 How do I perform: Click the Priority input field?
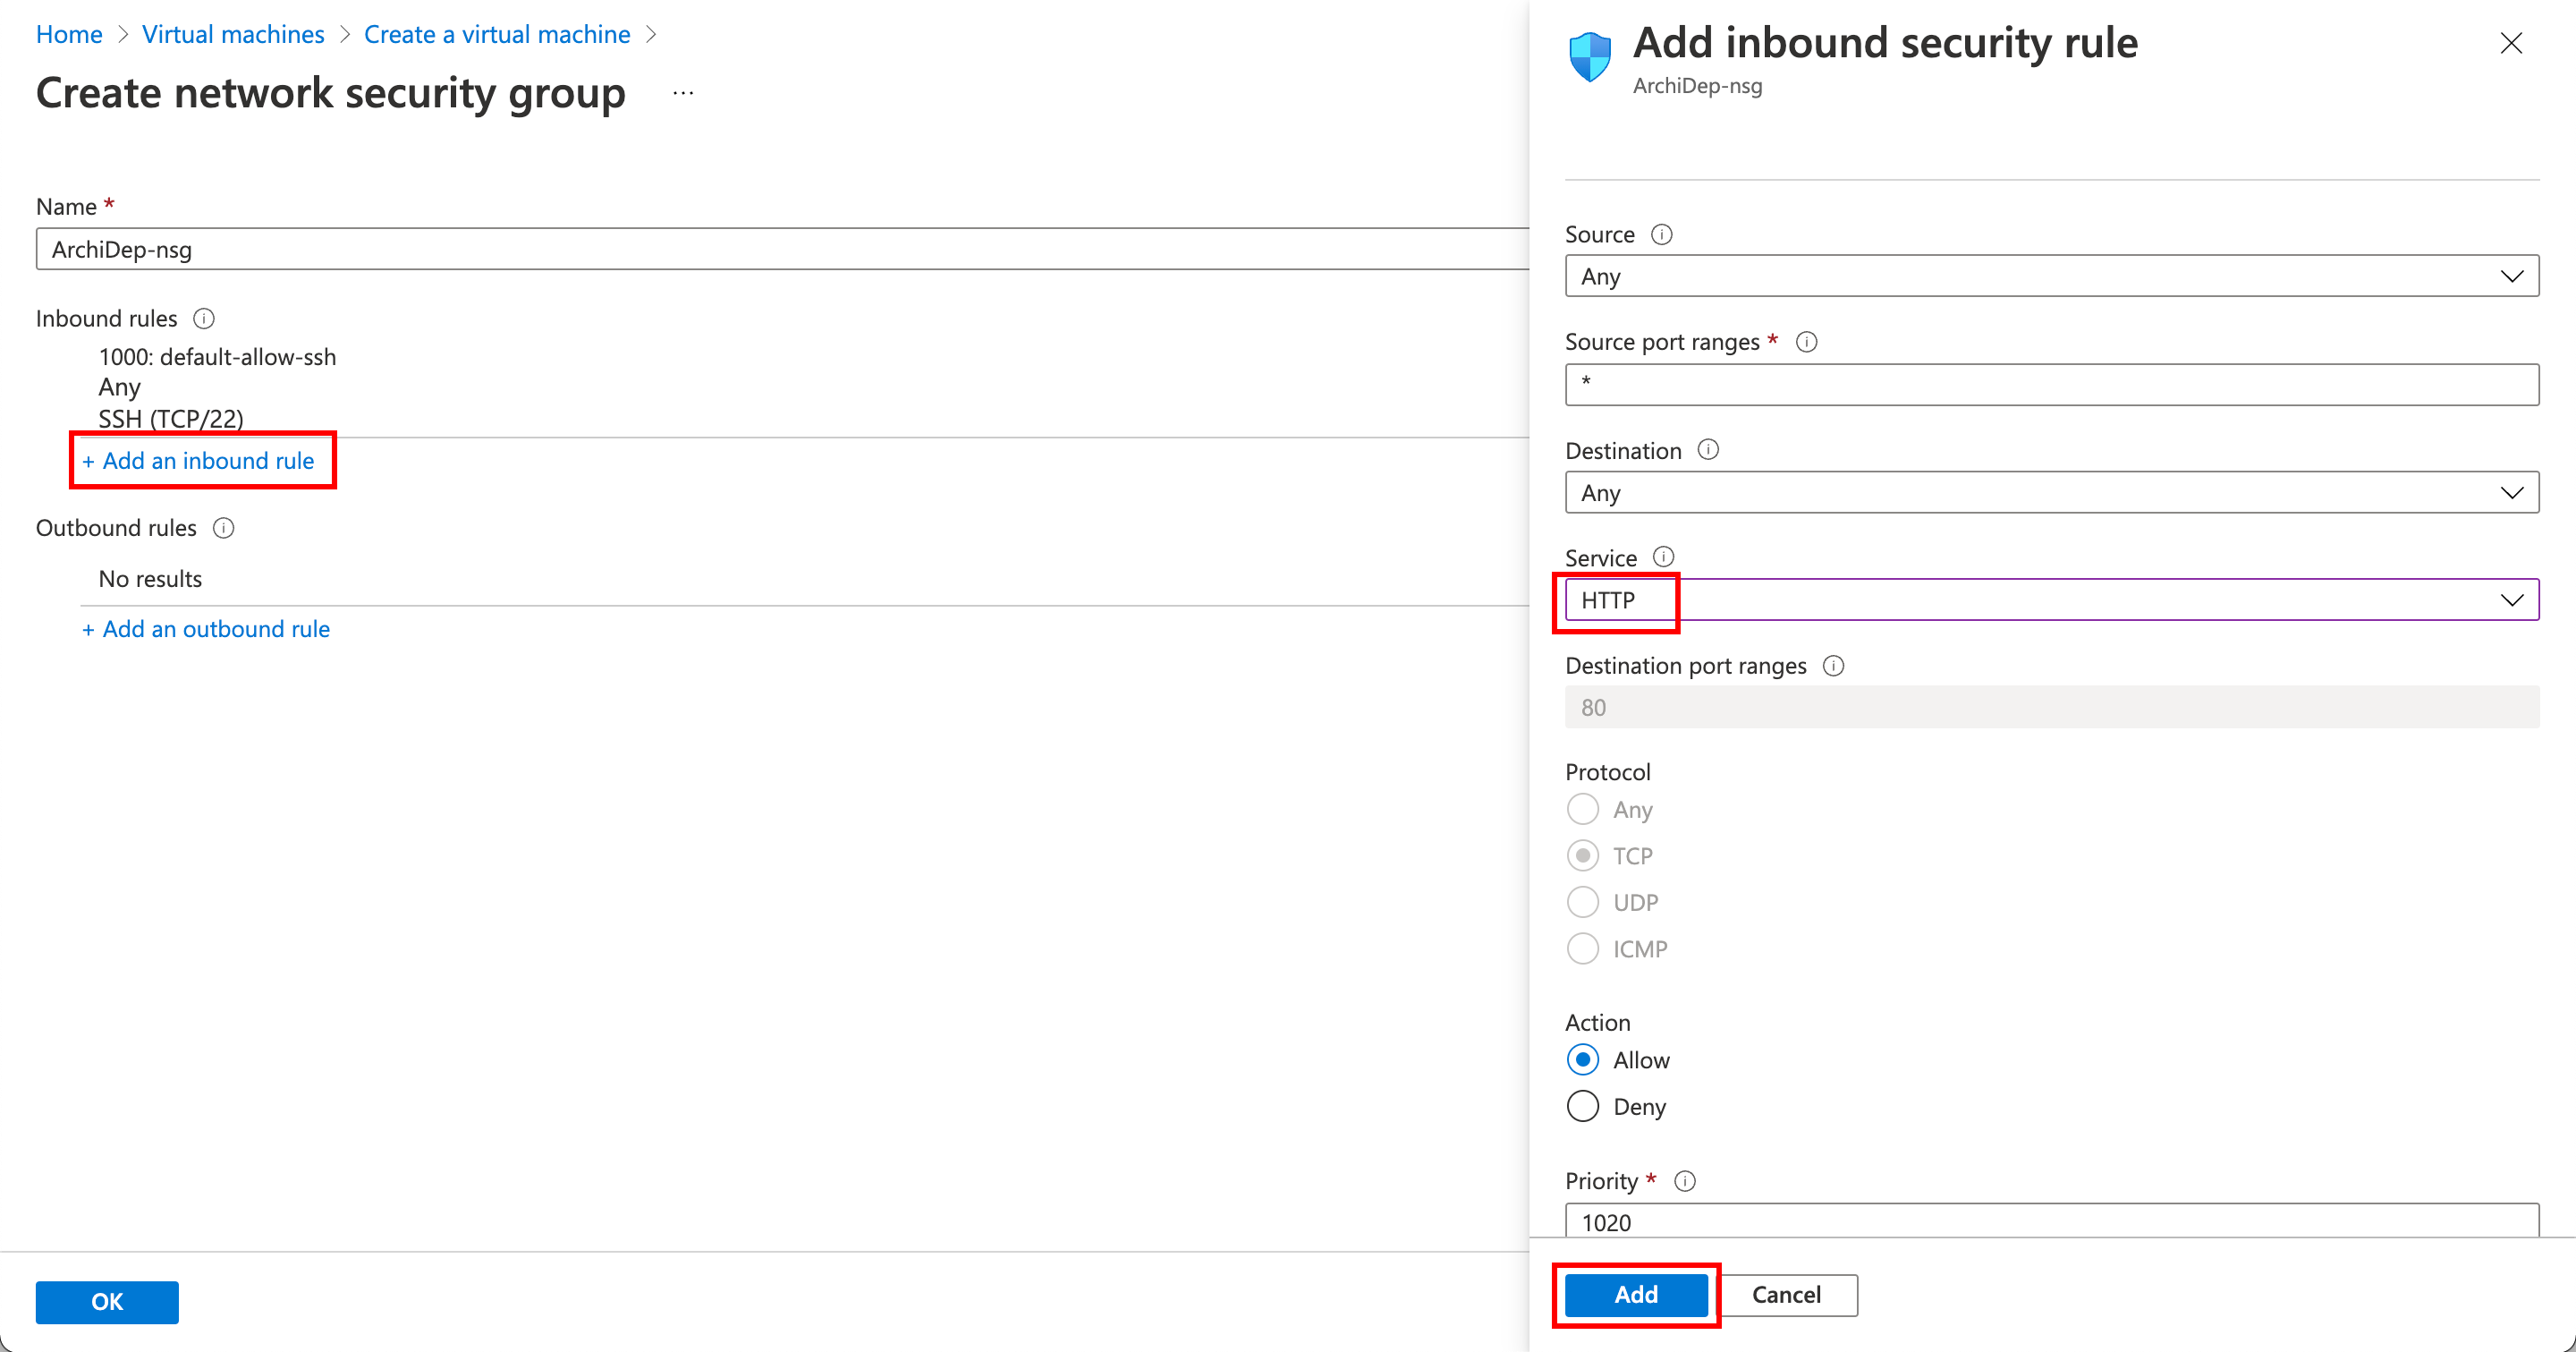2050,1222
